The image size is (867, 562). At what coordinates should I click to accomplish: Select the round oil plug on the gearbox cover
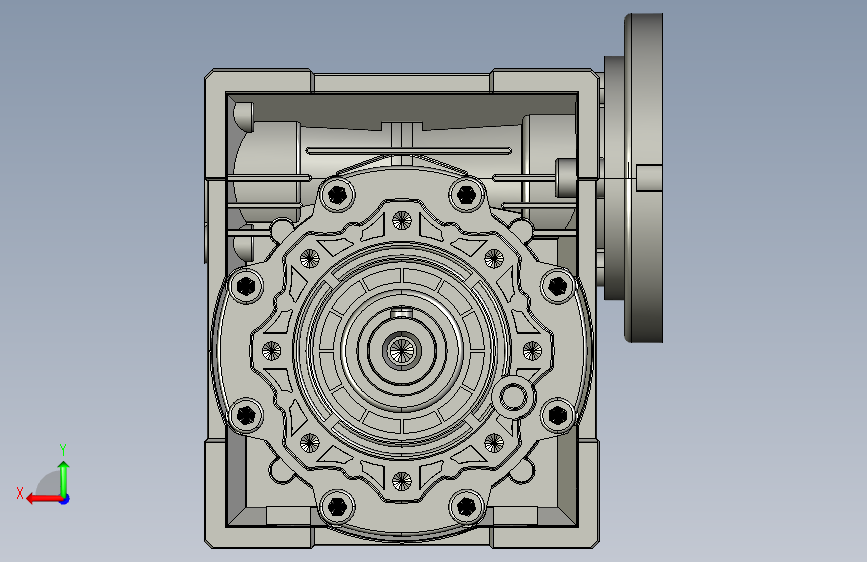pyautogui.click(x=514, y=396)
